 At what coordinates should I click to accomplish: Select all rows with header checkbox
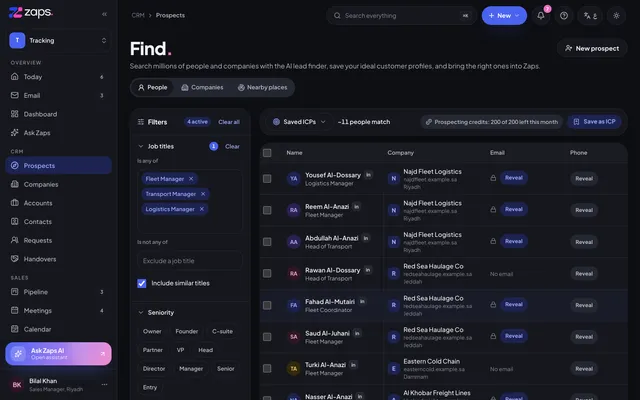click(x=267, y=153)
